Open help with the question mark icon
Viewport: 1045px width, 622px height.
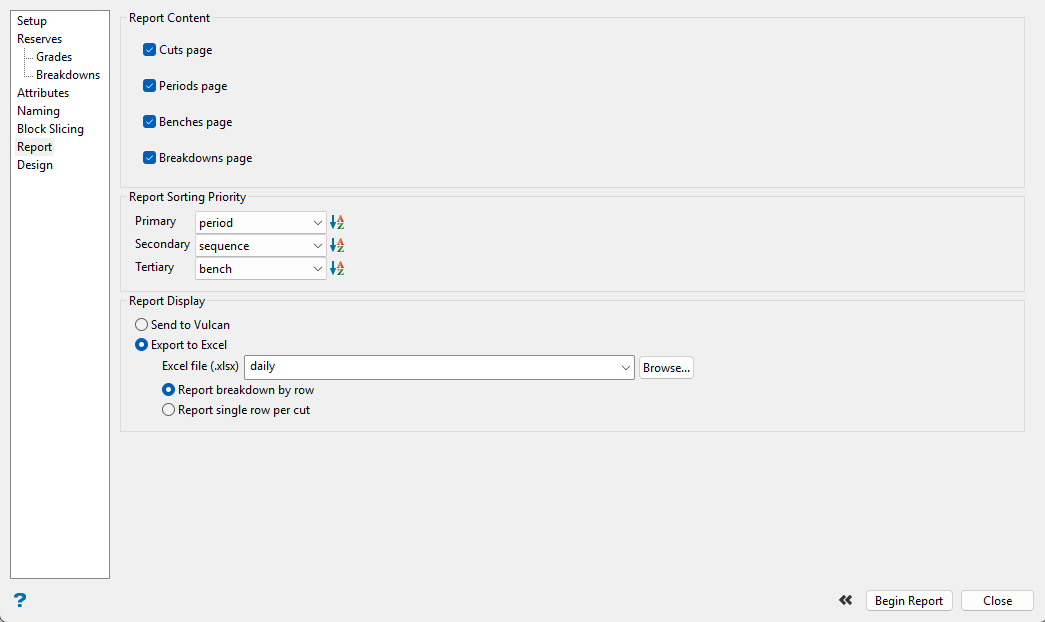(19, 600)
